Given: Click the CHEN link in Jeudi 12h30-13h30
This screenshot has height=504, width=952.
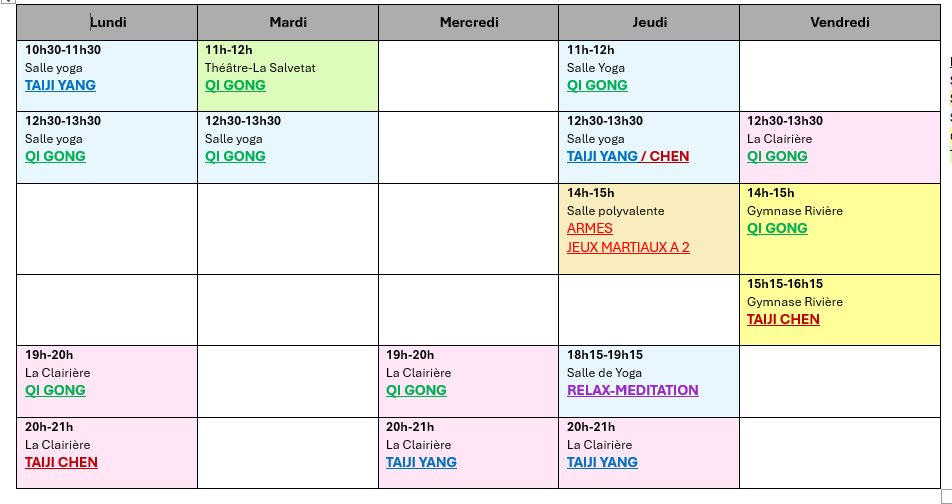Looking at the screenshot, I should pyautogui.click(x=669, y=157).
